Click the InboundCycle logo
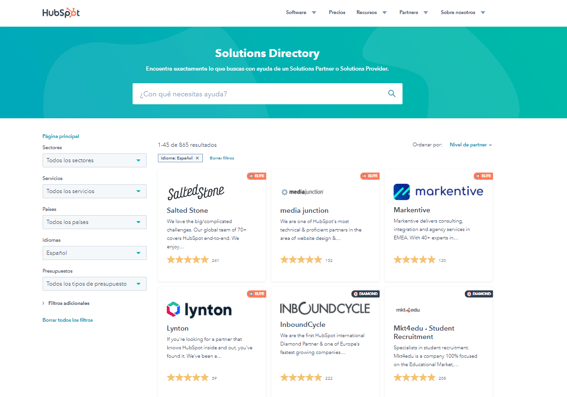Image resolution: width=567 pixels, height=397 pixels. coord(325,308)
